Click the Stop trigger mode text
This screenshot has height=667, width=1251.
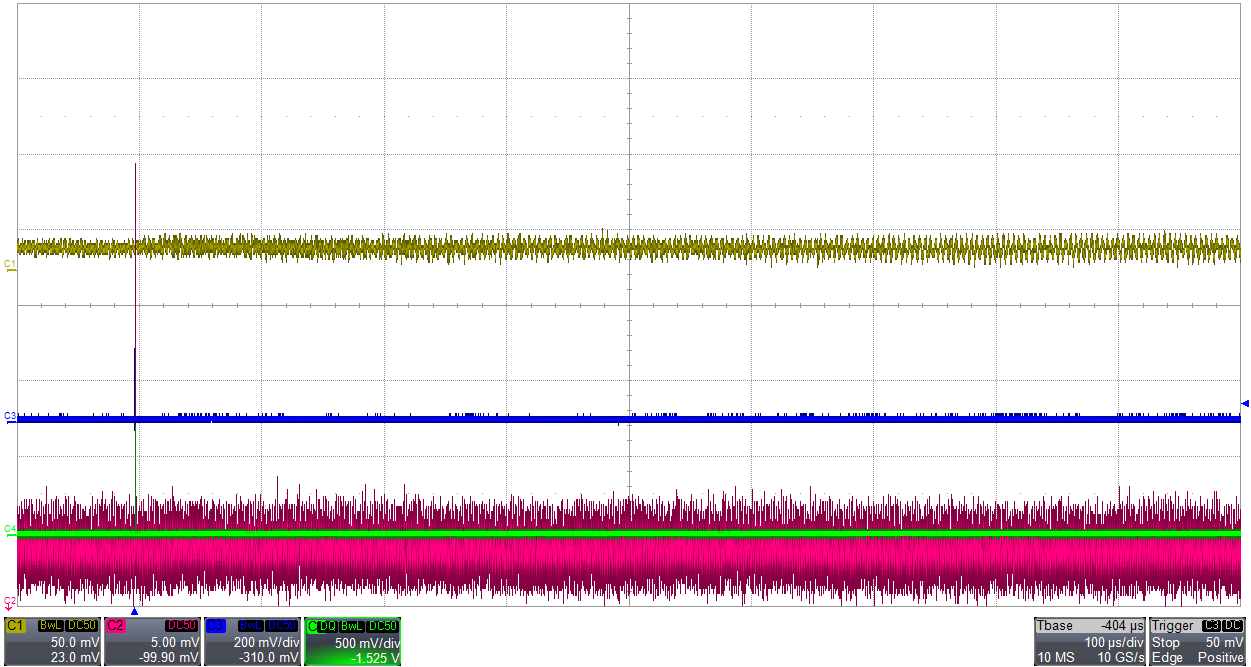[1166, 642]
